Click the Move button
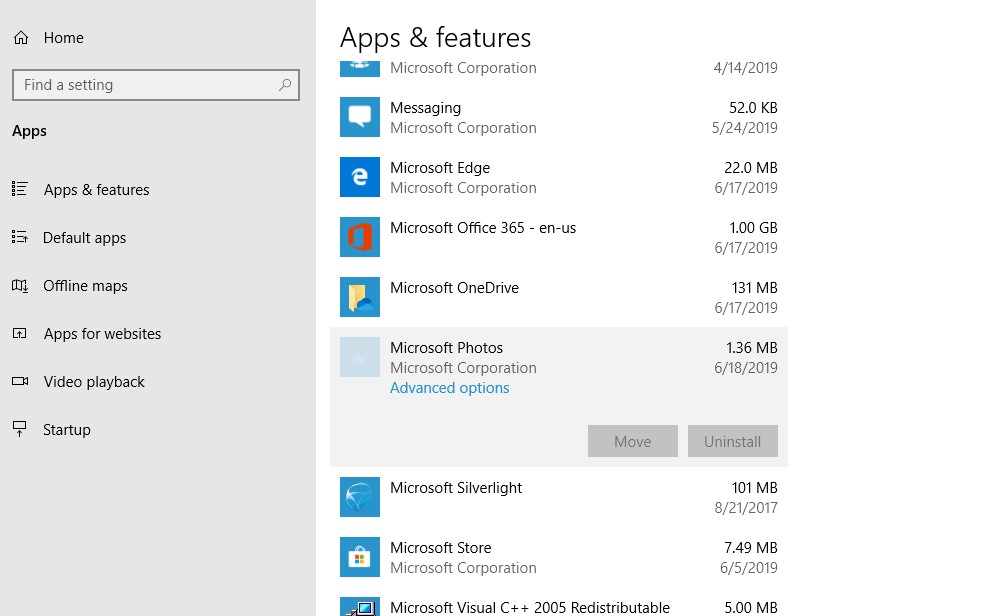The height and width of the screenshot is (616, 1006). coord(633,441)
